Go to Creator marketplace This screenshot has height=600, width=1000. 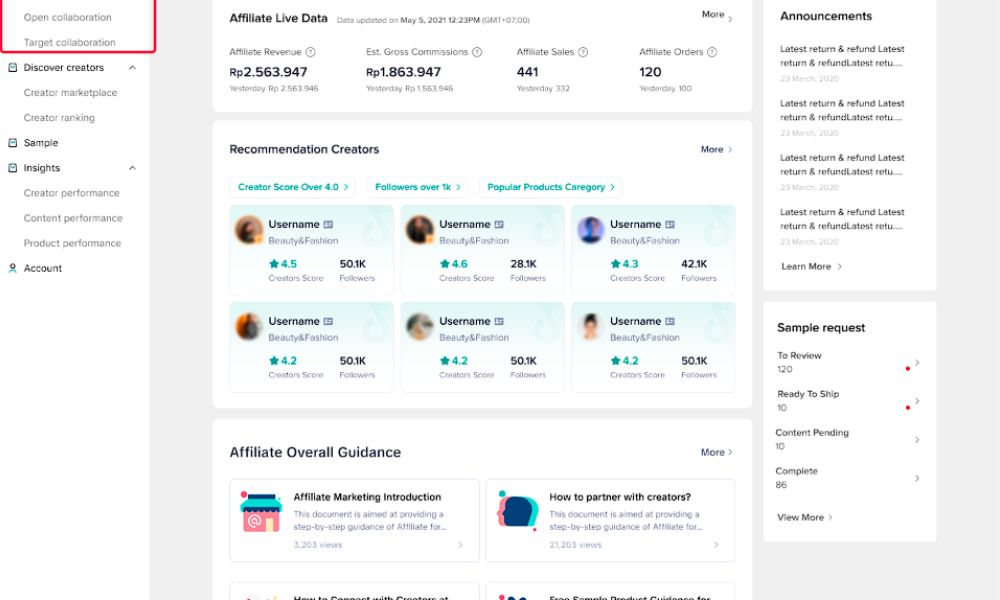click(x=70, y=92)
